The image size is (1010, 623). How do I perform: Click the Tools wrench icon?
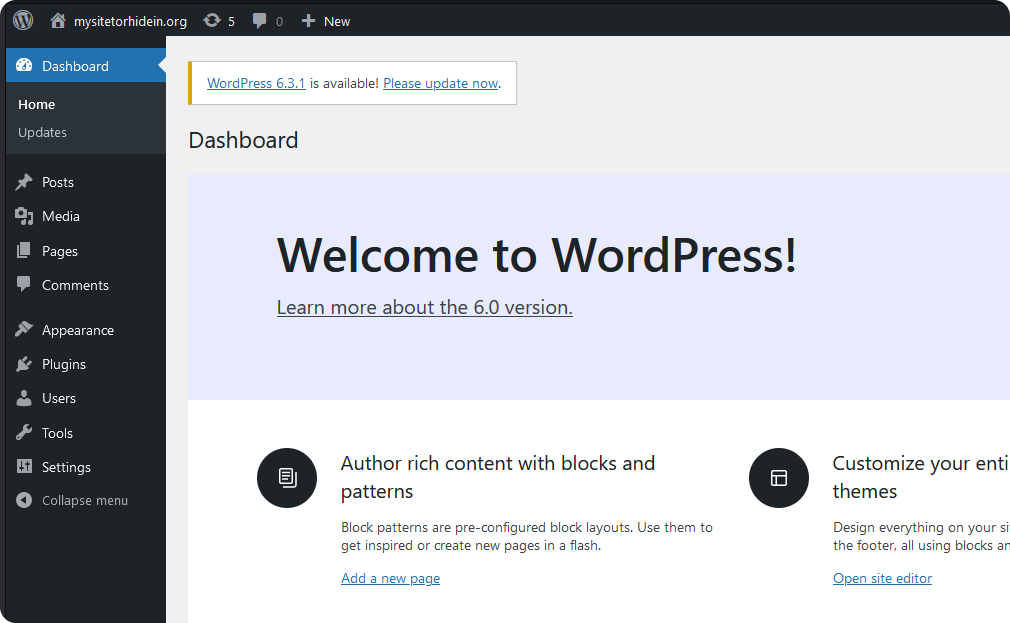[24, 433]
